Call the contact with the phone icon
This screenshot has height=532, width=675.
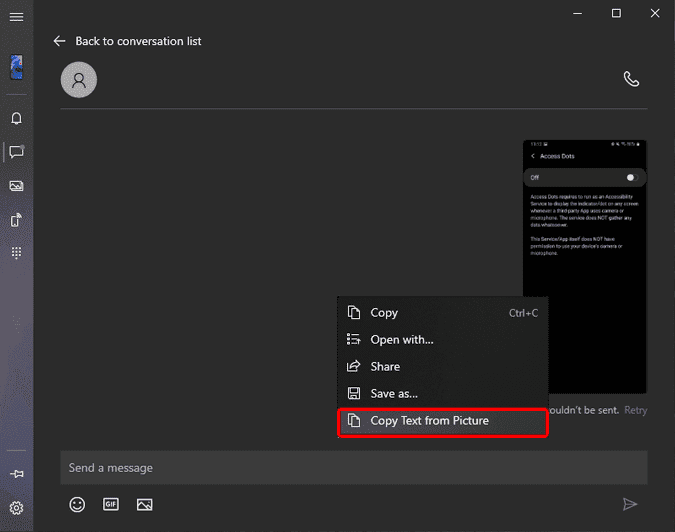coord(631,79)
